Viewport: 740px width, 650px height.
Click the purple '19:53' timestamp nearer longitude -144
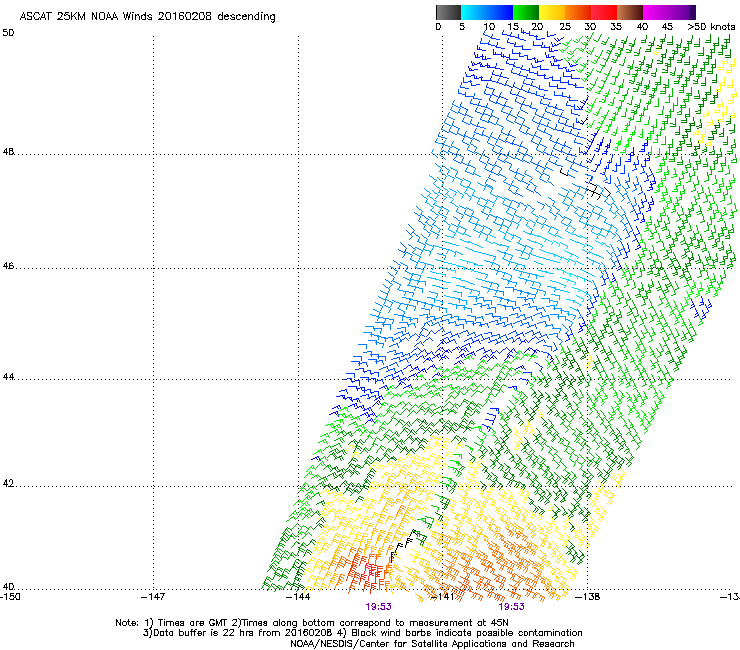378,607
